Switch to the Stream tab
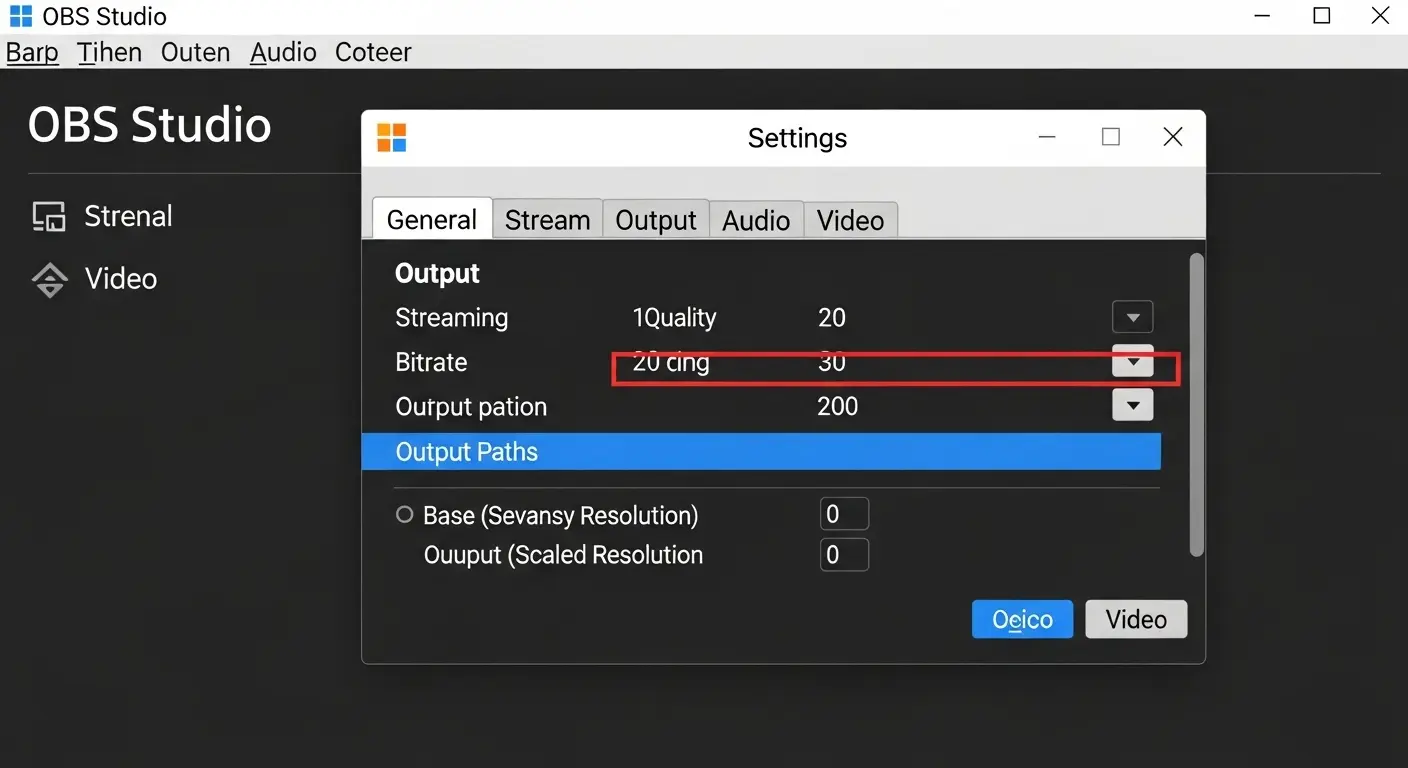The height and width of the screenshot is (768, 1408). click(x=547, y=220)
